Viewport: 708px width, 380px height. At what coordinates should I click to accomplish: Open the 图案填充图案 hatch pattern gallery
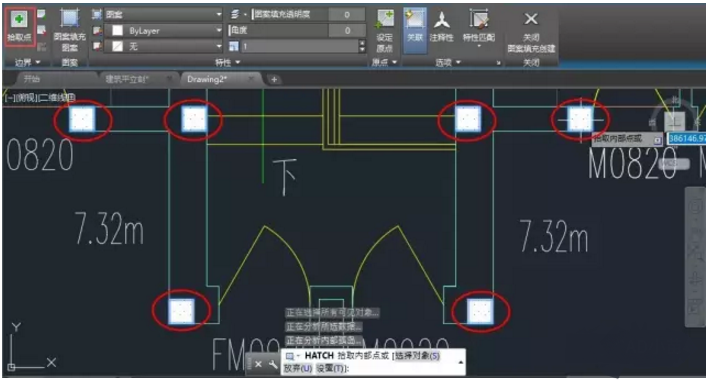(x=69, y=29)
